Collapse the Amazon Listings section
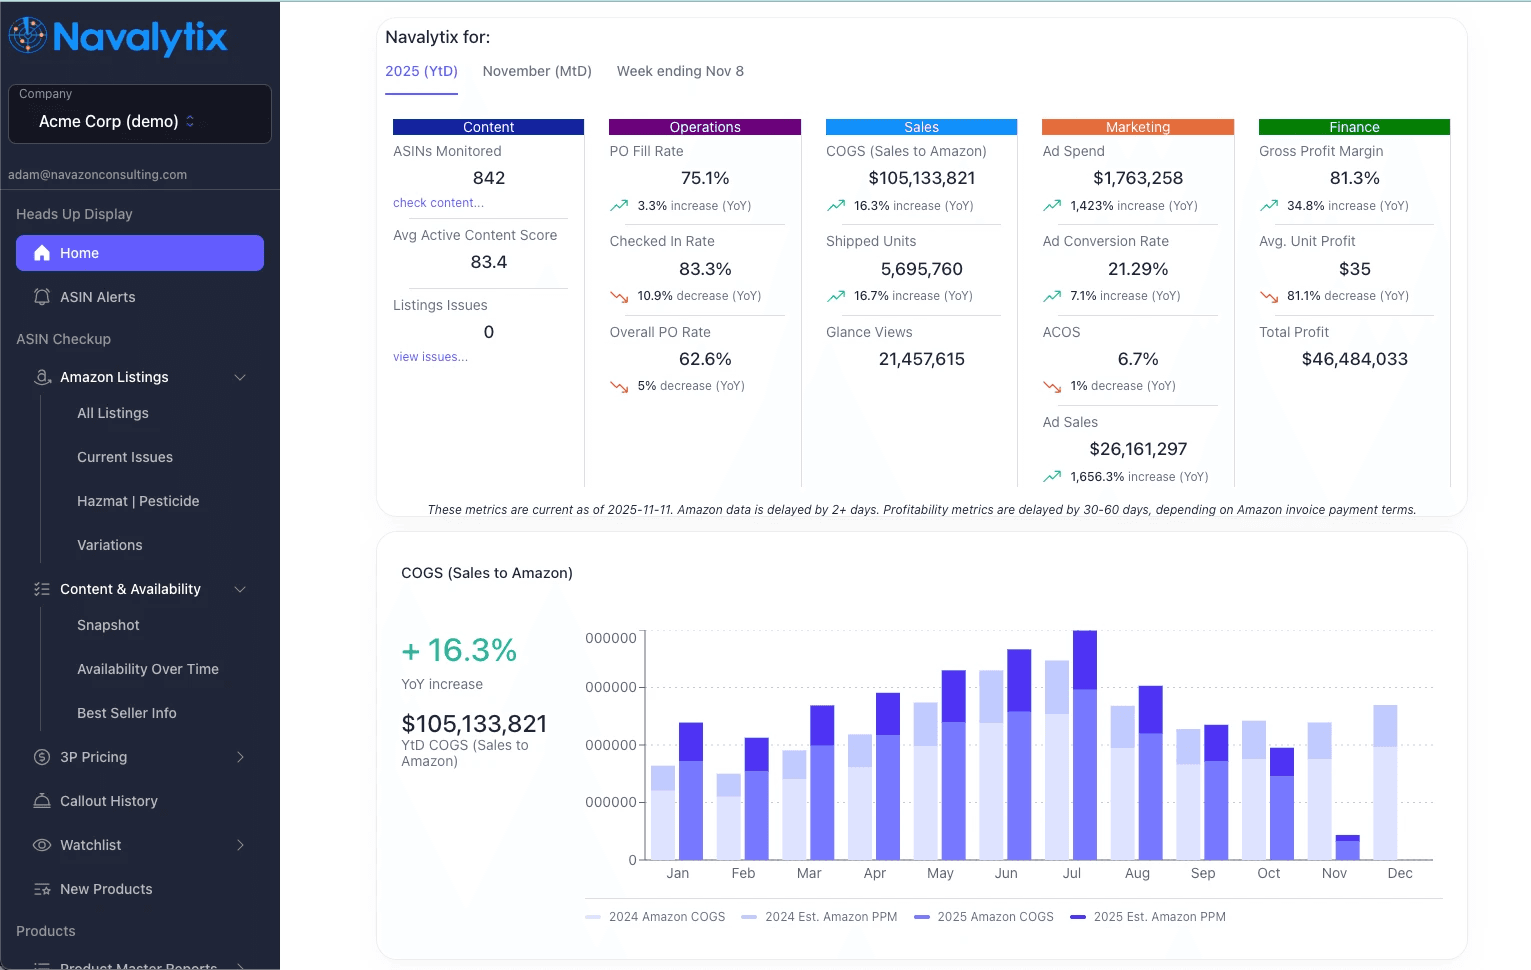The image size is (1531, 970). click(240, 377)
